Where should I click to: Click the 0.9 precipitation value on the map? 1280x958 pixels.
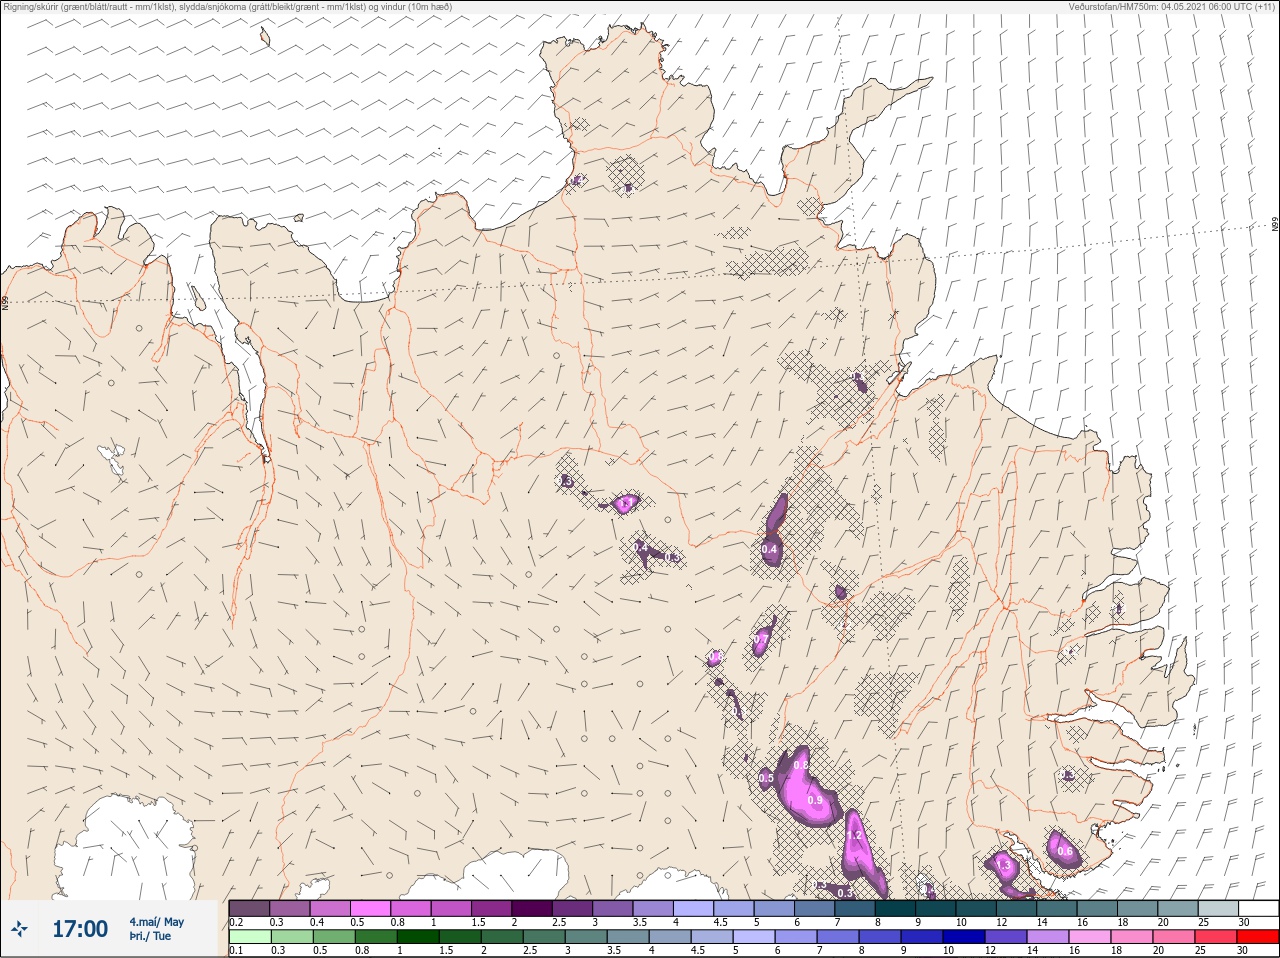point(815,800)
